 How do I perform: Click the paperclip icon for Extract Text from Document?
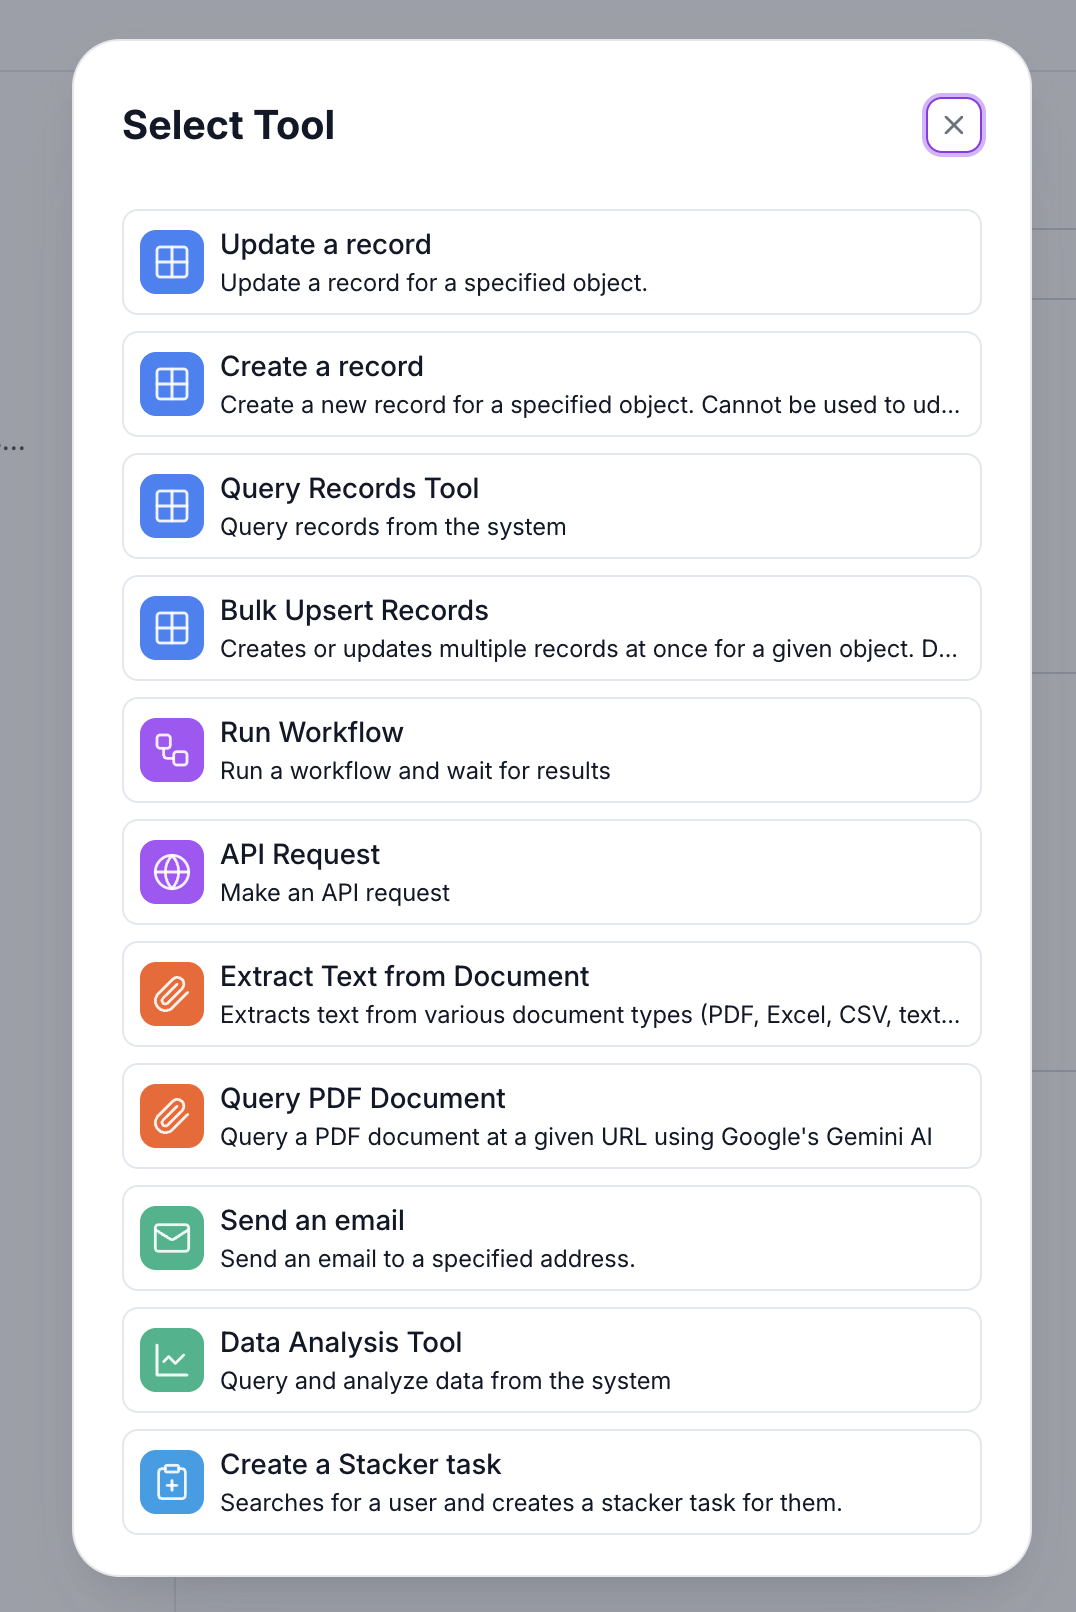[x=172, y=994]
